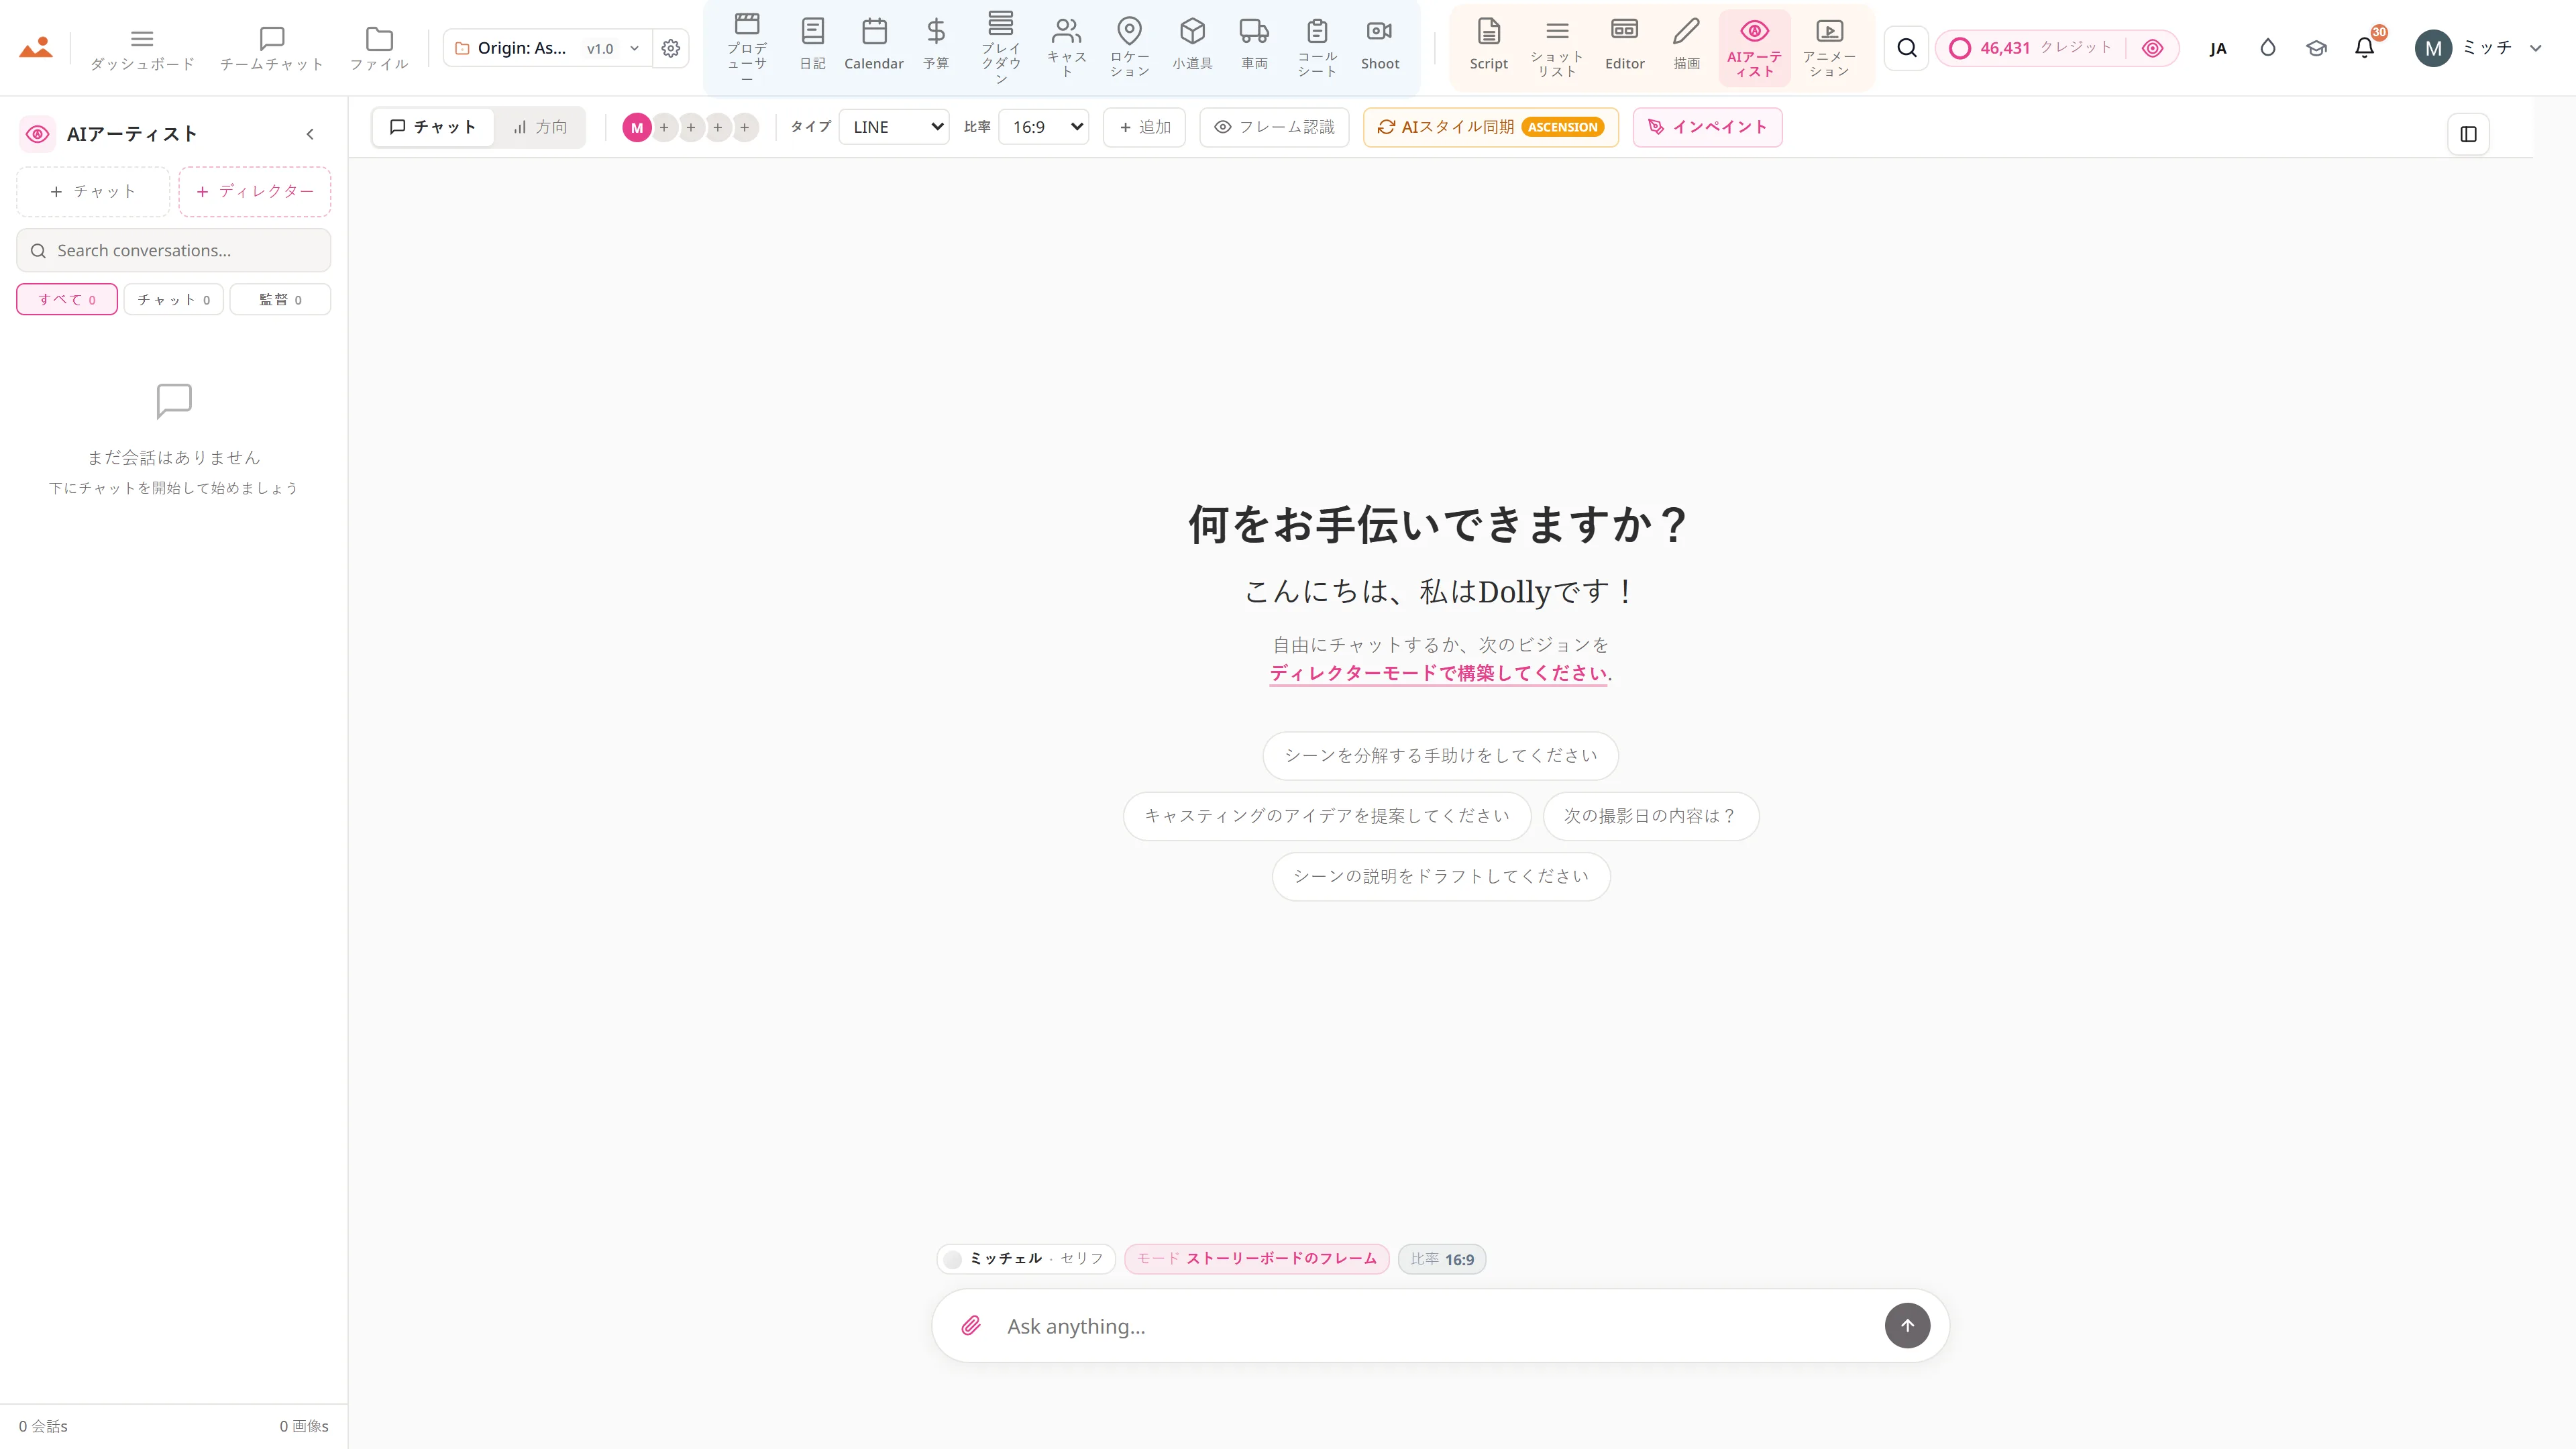Screen dimensions: 2576x1449
Task: Create a new ディレクター session
Action: click(x=255, y=191)
